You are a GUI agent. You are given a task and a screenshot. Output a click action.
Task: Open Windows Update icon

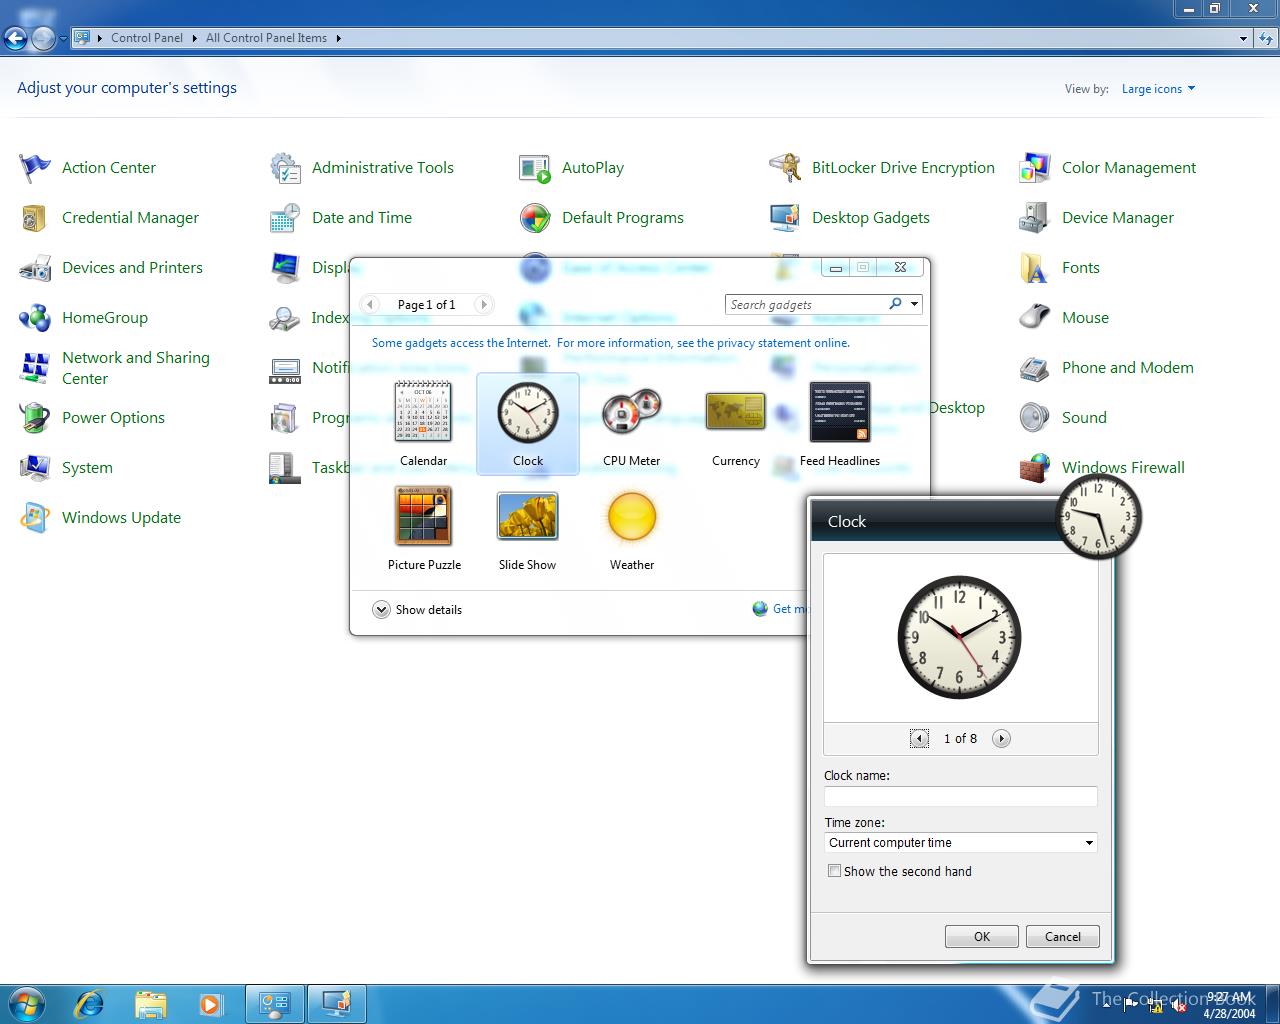click(35, 518)
